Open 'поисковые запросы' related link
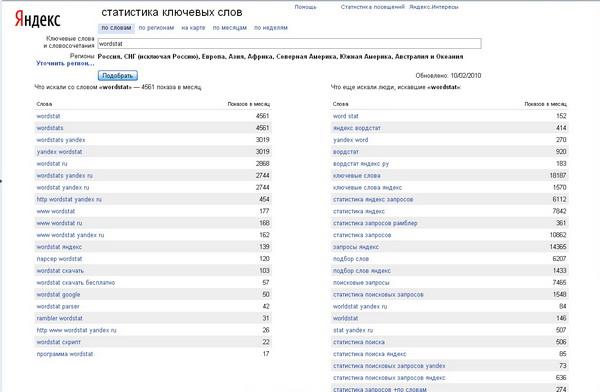 click(361, 283)
